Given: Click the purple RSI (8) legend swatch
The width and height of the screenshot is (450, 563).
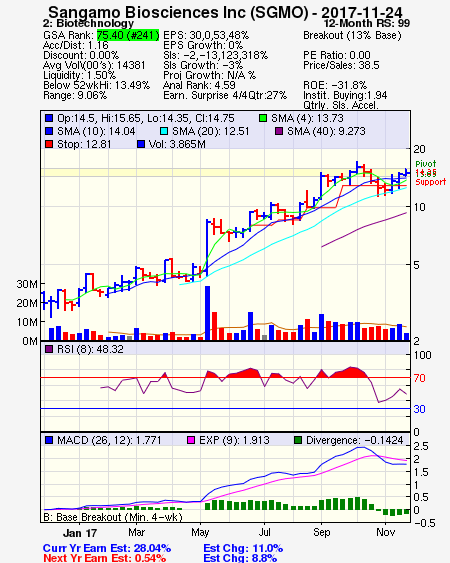Looking at the screenshot, I should 49,349.
